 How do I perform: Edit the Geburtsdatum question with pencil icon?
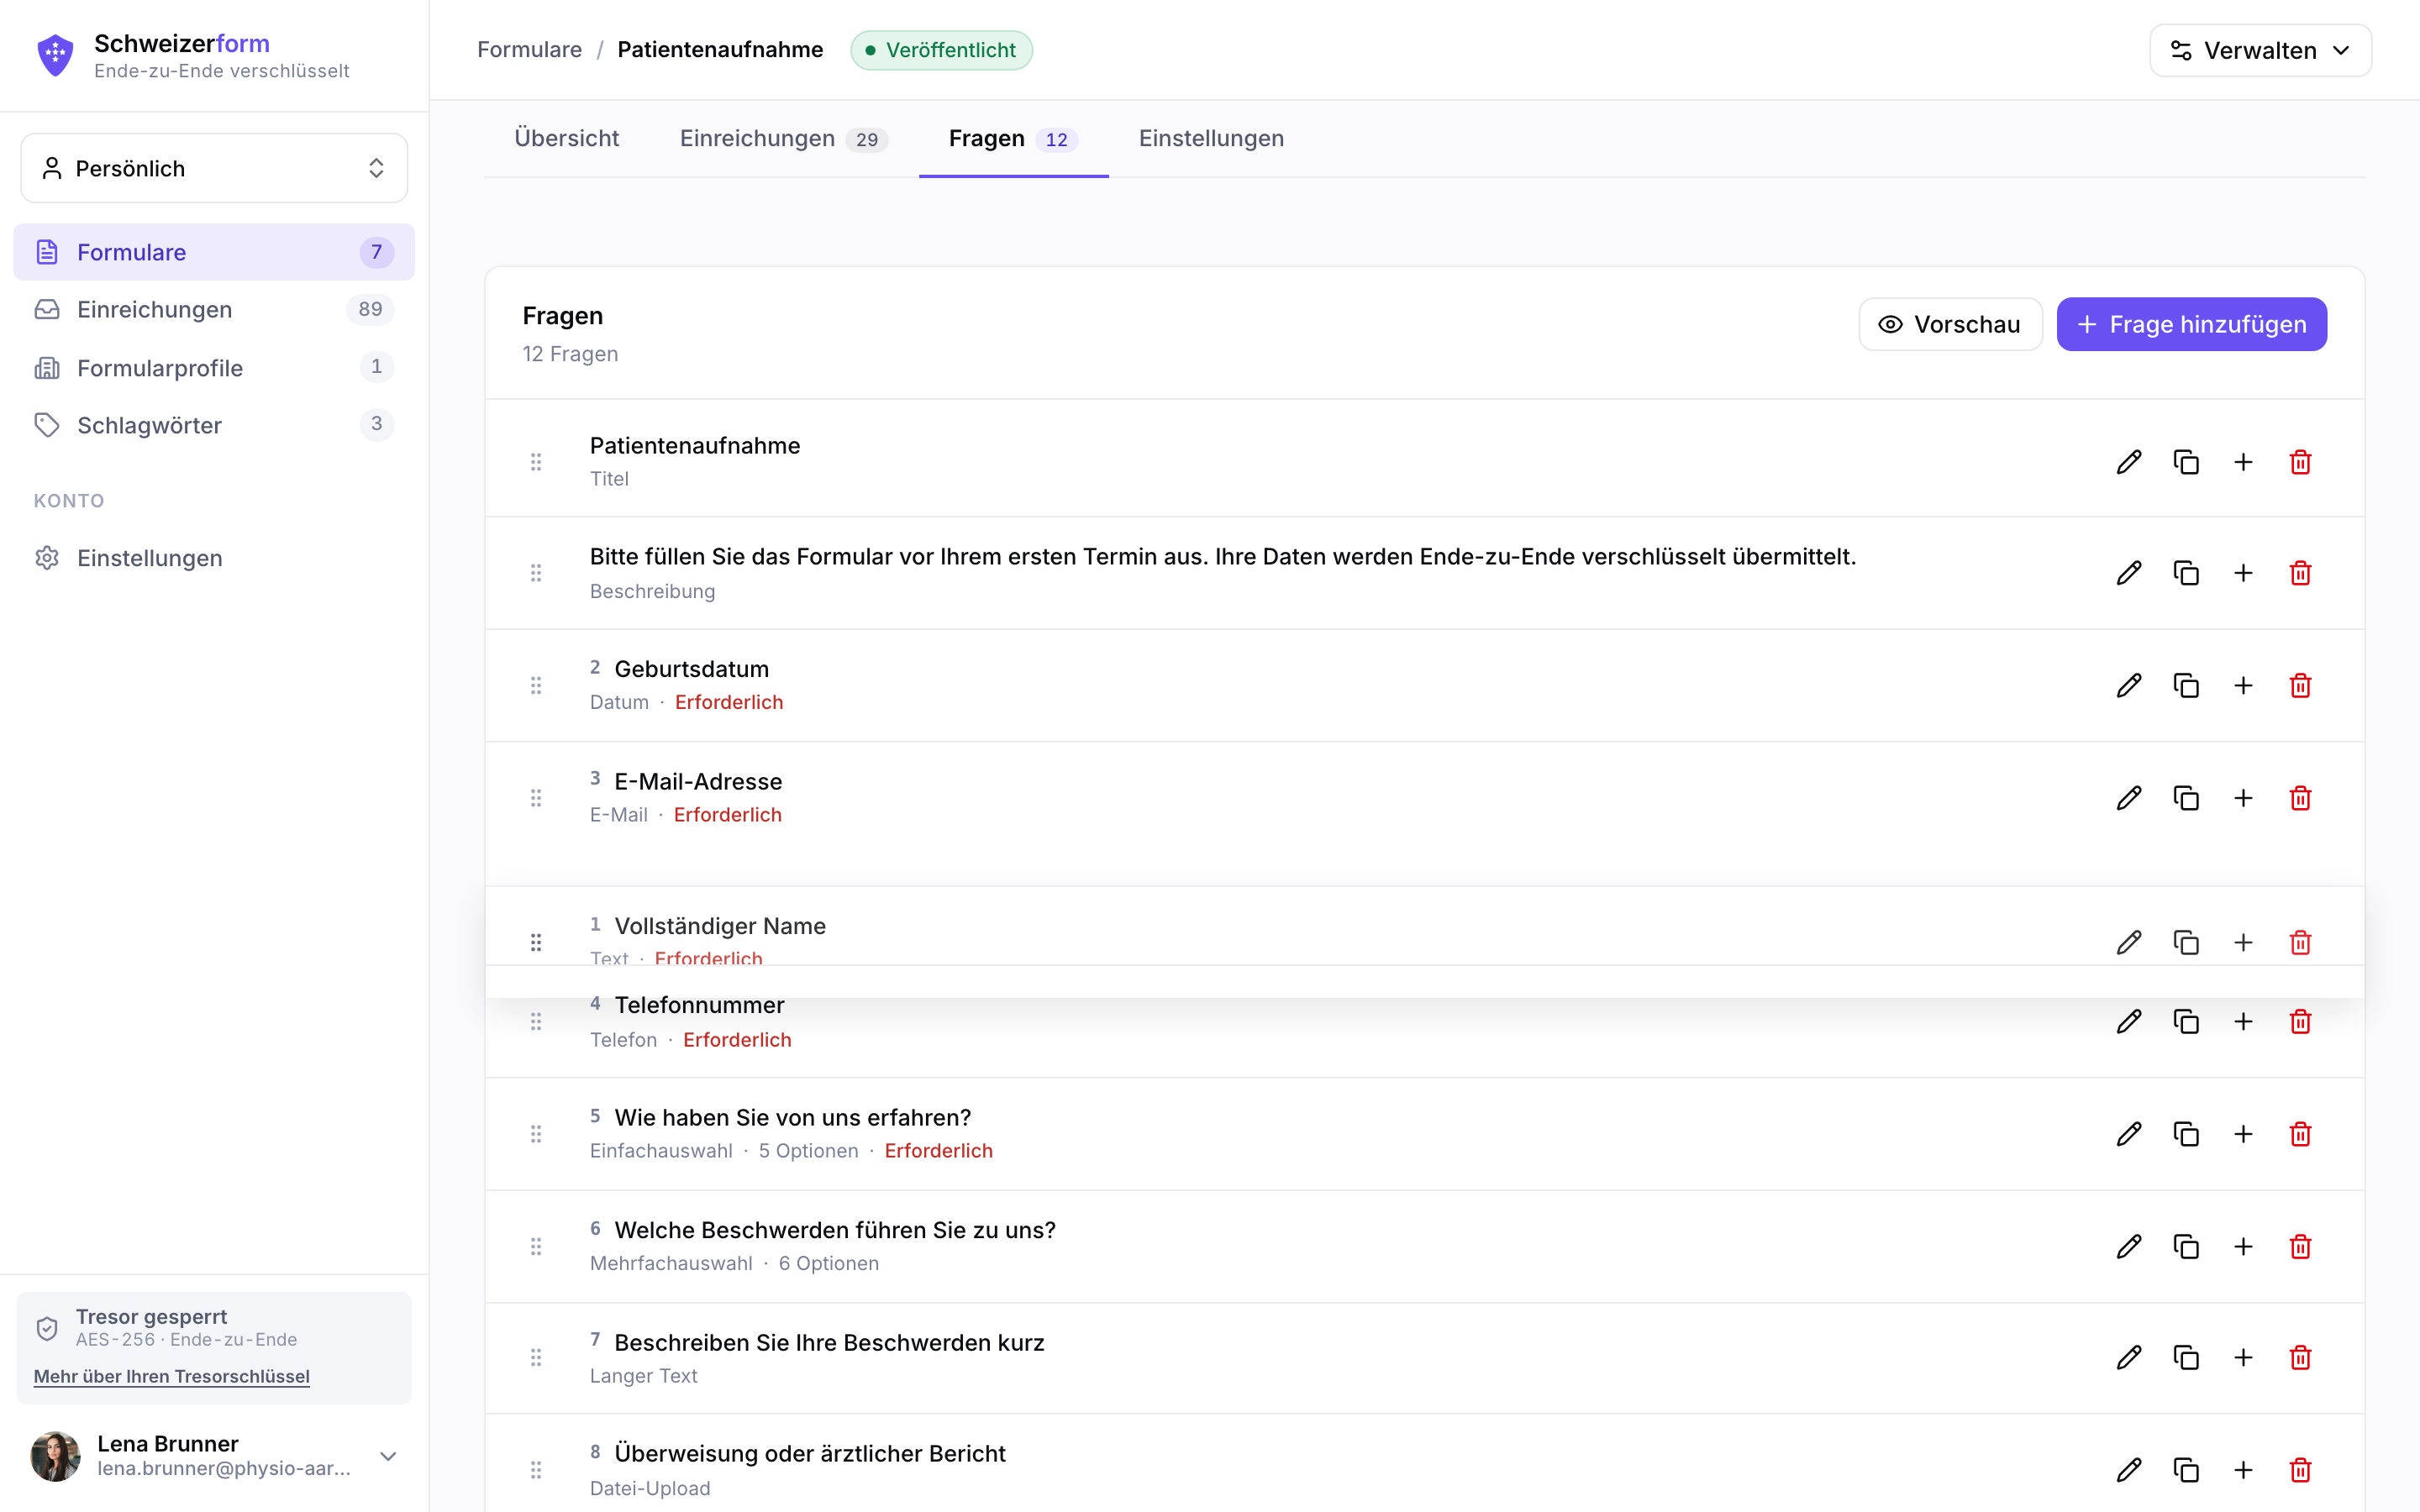point(2129,686)
